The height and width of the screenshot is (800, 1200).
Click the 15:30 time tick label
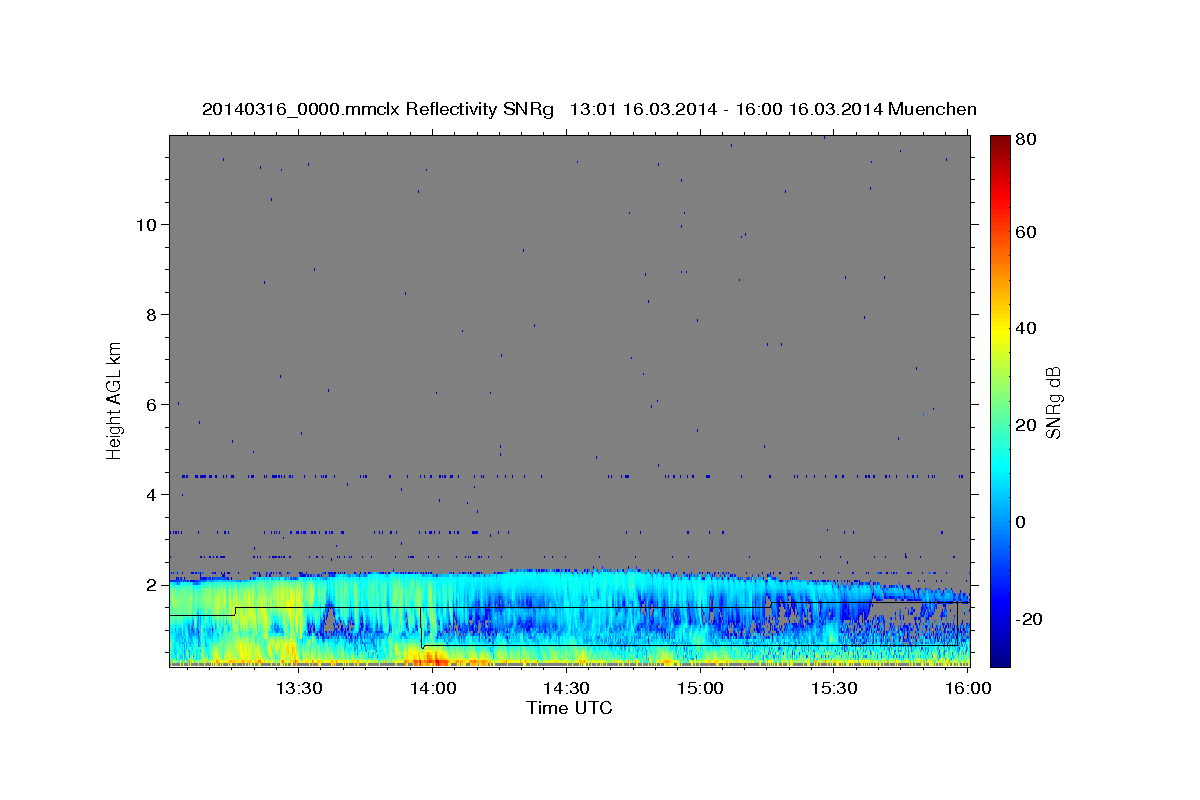pos(834,689)
